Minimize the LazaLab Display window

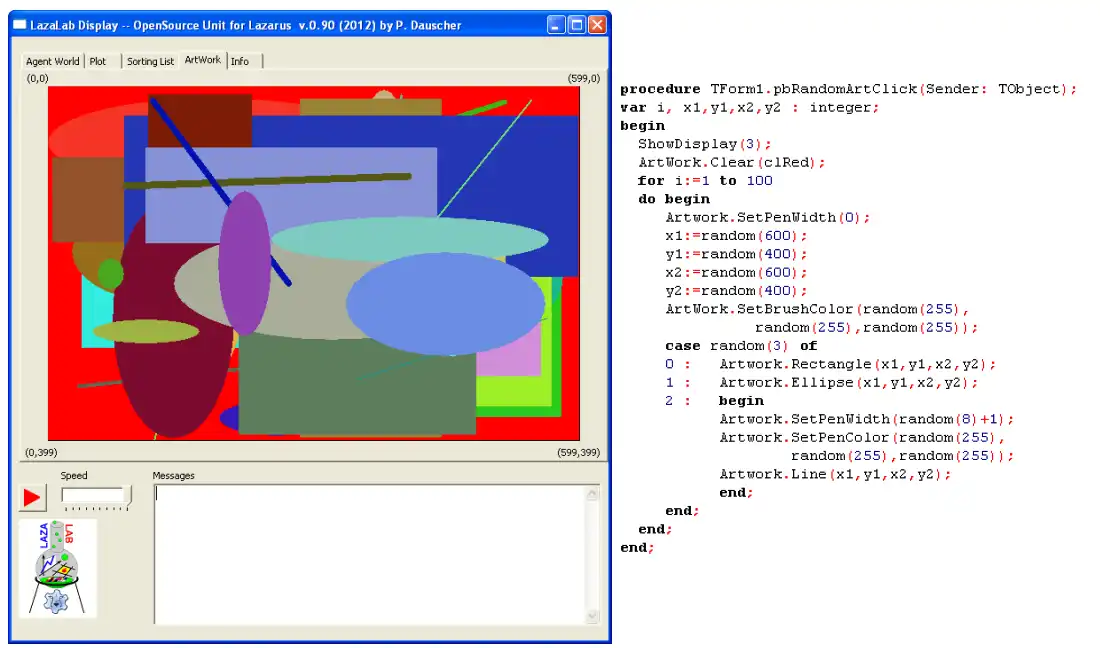pos(556,25)
